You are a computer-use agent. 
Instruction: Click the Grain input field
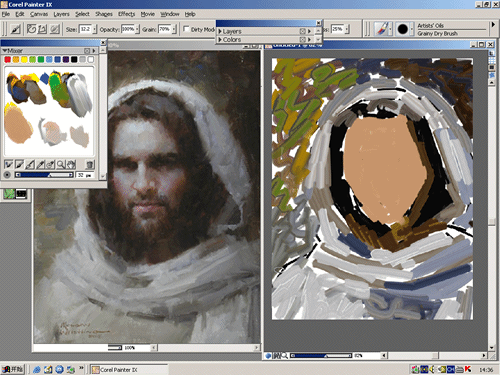tap(165, 29)
